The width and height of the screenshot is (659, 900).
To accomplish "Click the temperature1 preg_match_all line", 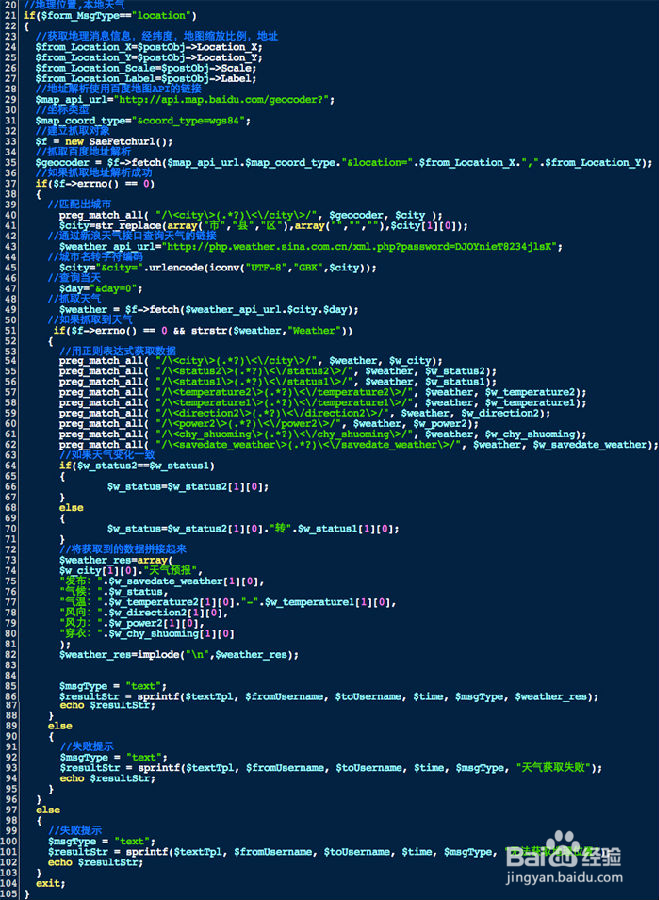I will (323, 403).
